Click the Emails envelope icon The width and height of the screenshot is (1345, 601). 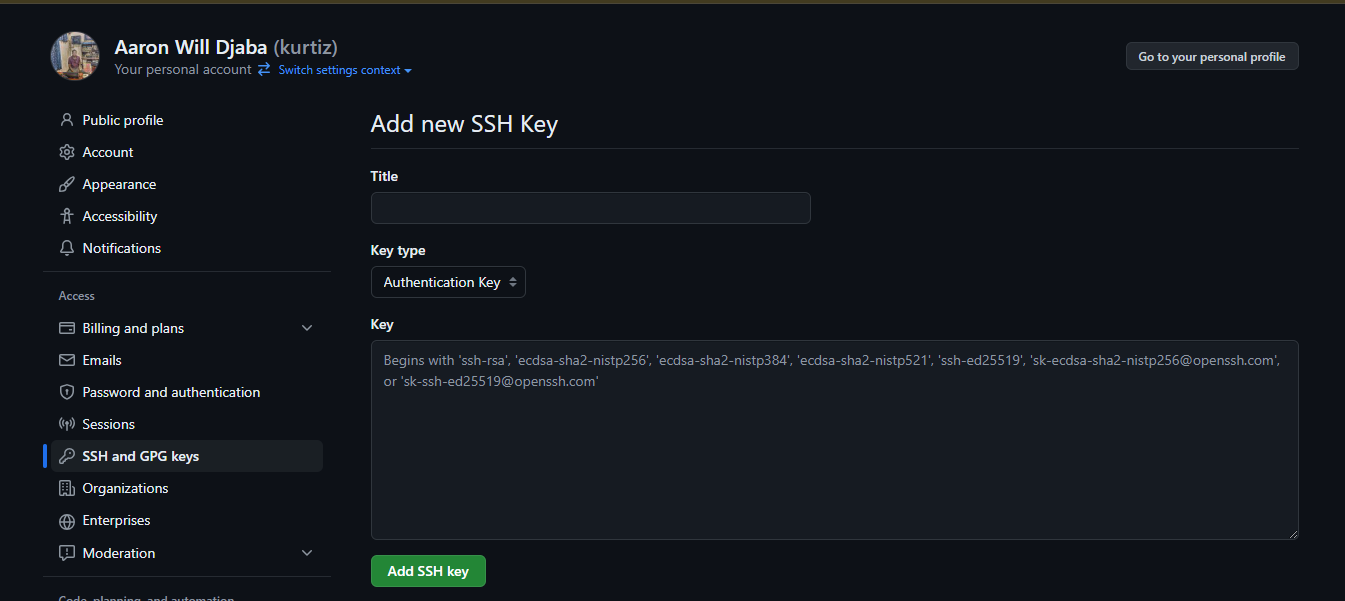coord(67,360)
